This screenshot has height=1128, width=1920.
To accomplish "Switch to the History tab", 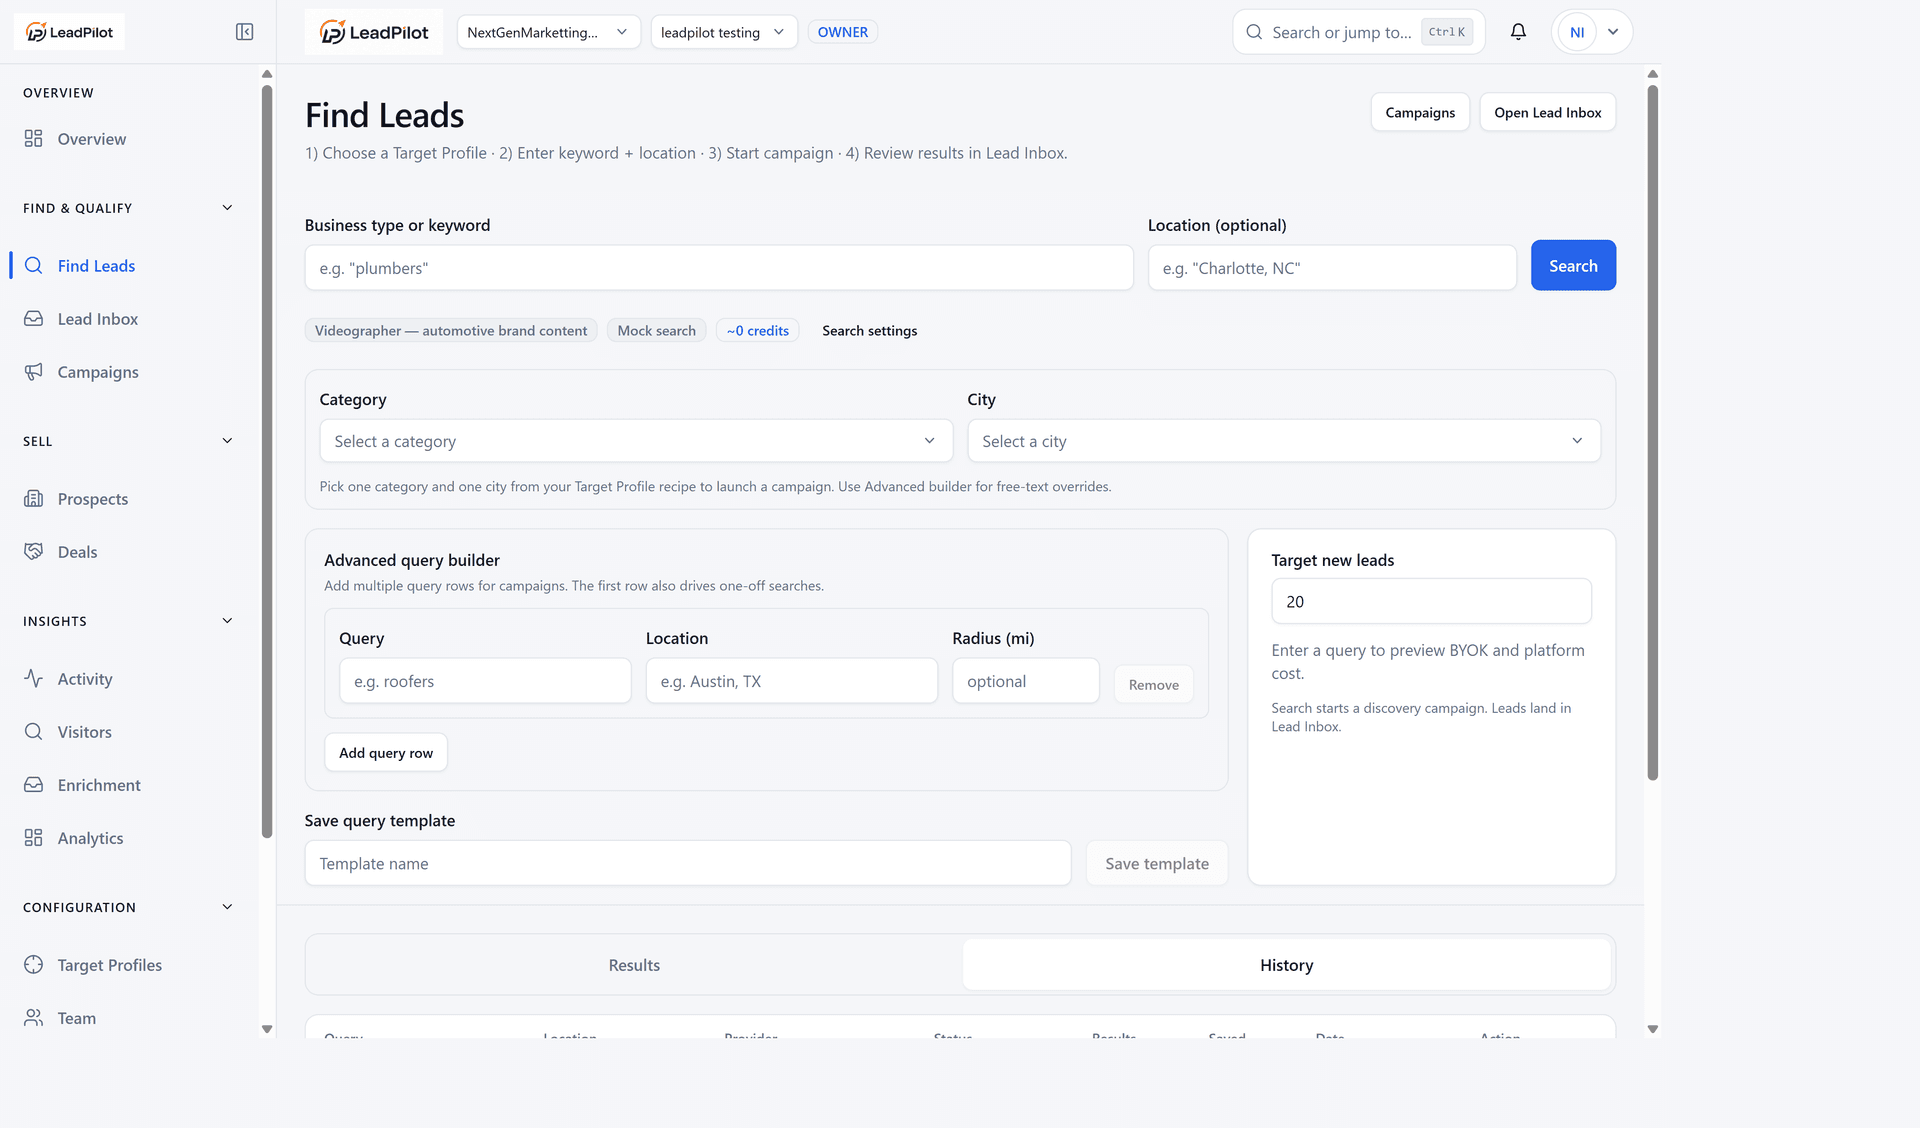I will click(1286, 965).
